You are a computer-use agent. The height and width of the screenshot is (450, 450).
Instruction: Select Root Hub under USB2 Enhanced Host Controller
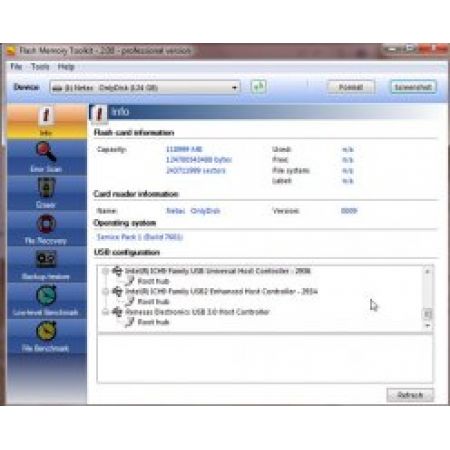tap(153, 302)
